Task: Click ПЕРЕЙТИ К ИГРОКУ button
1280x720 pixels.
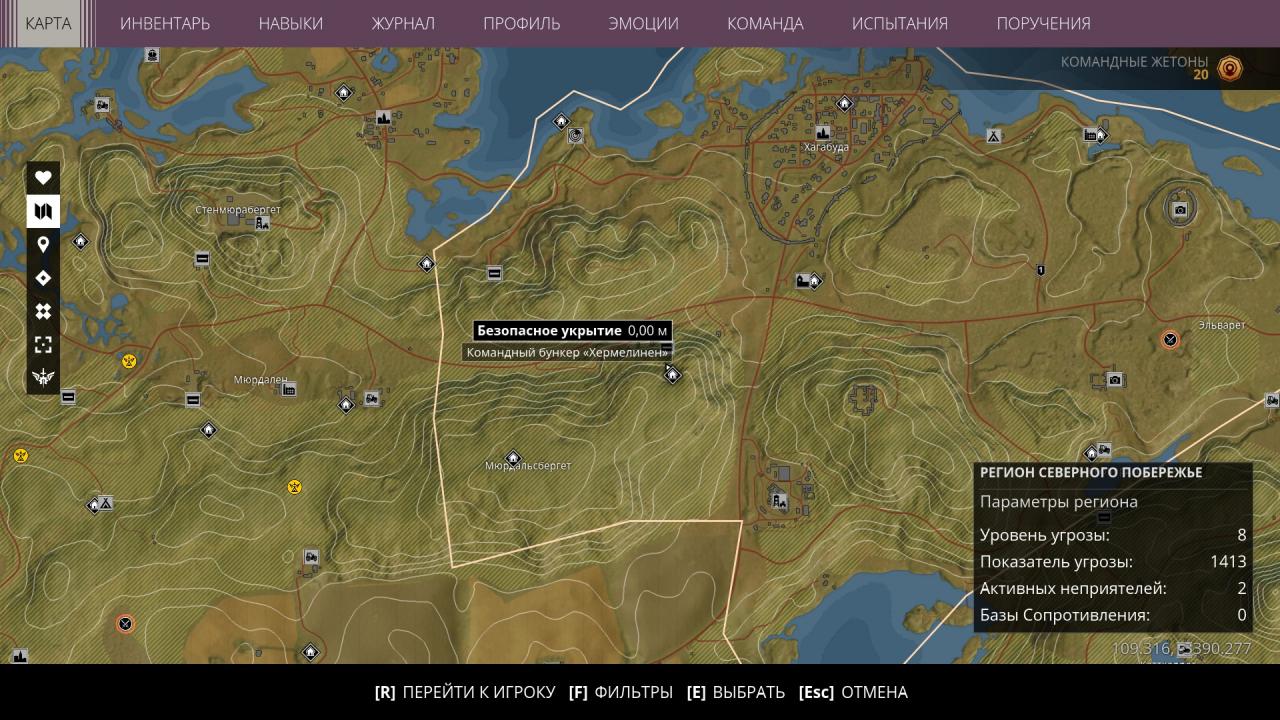Action: (x=465, y=692)
